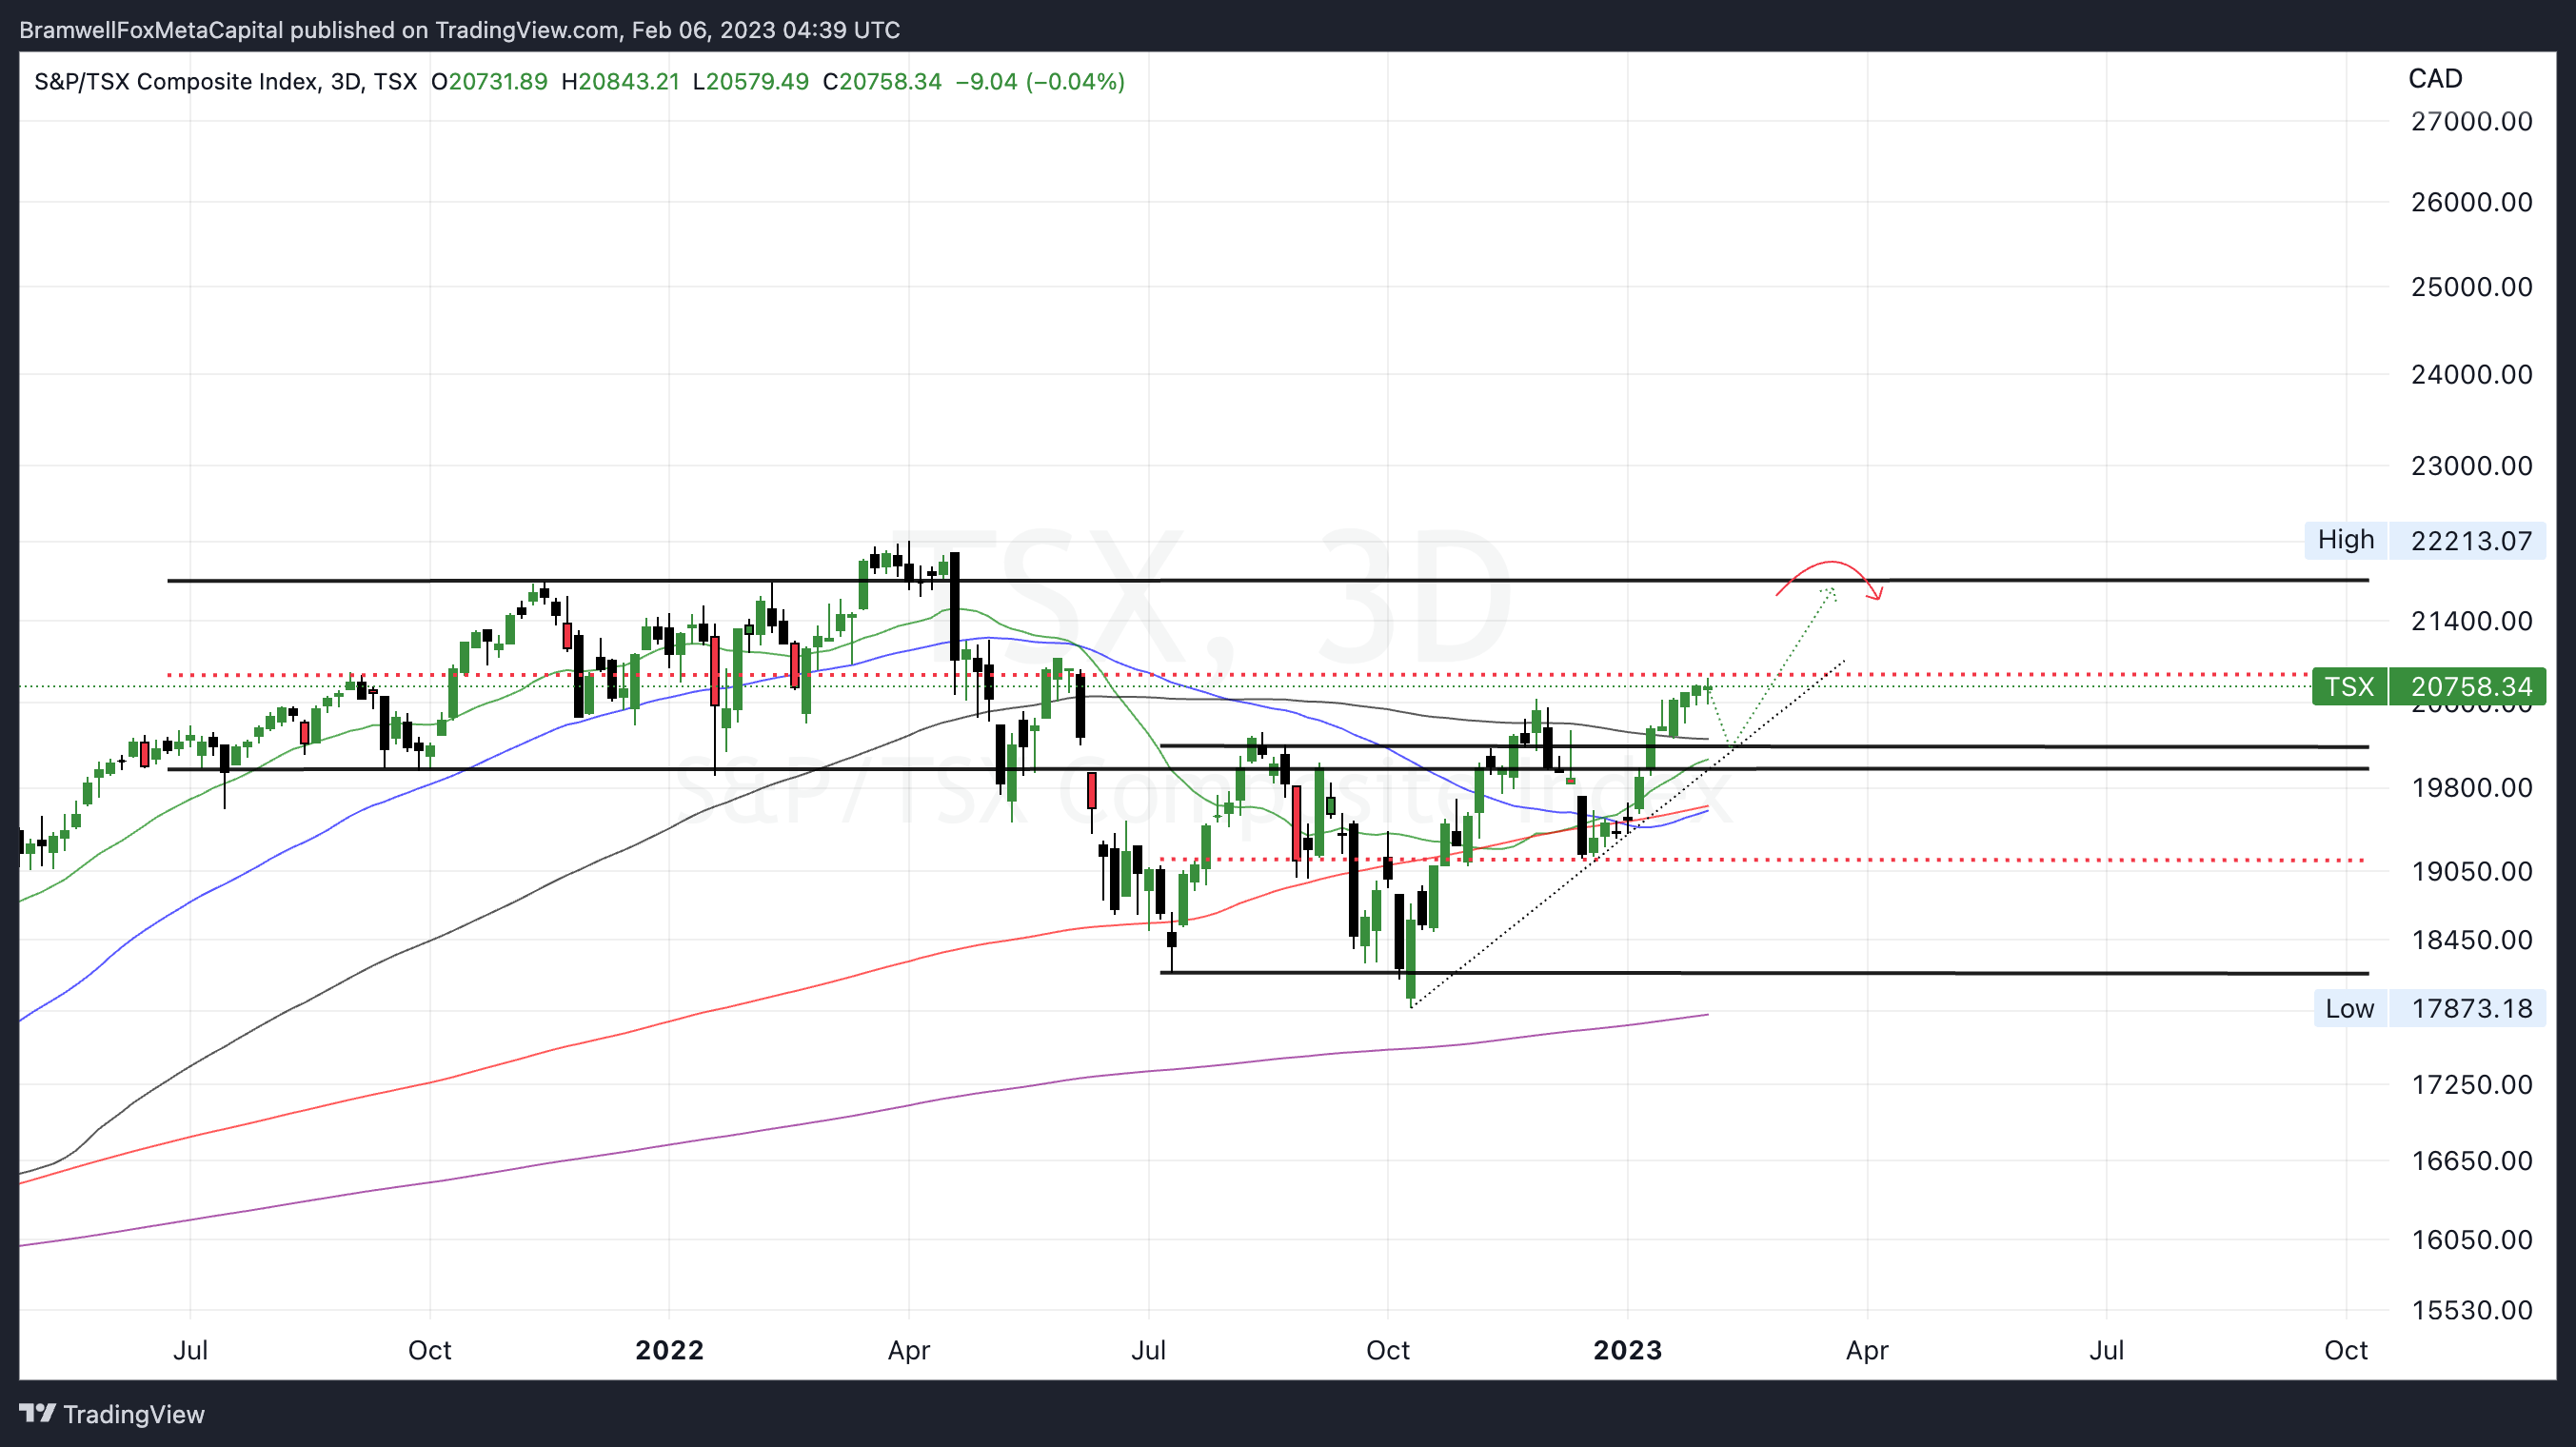This screenshot has width=2576, height=1447.
Task: Click the green TSX price tag
Action: tap(2349, 687)
